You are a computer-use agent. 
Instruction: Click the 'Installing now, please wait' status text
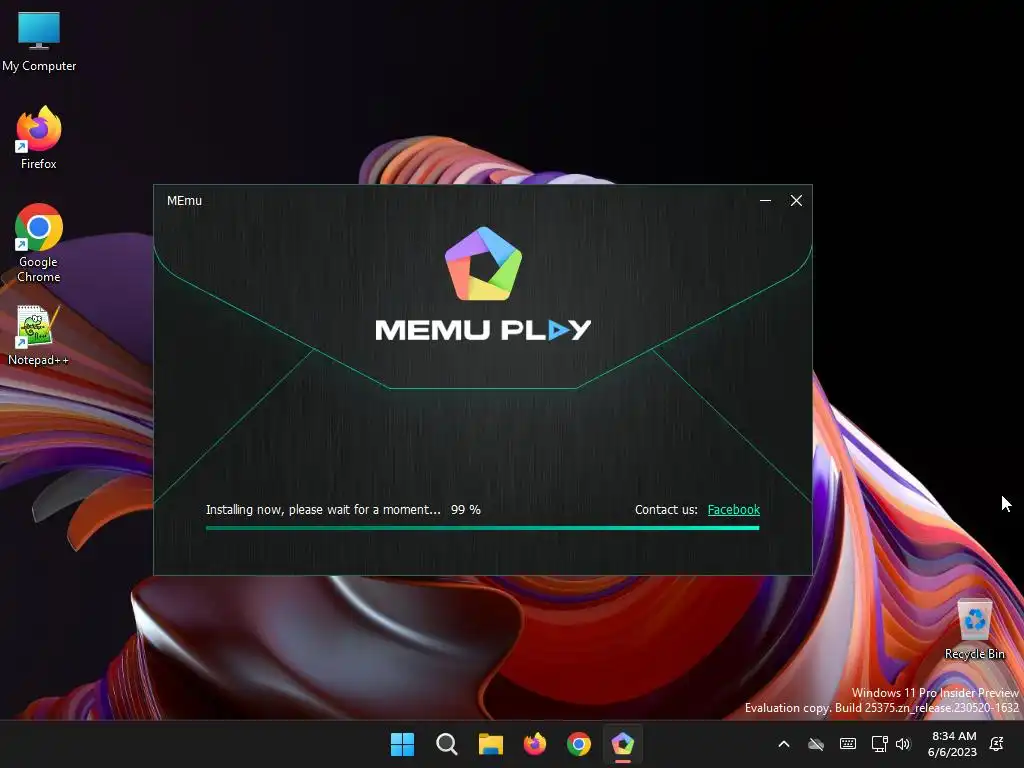(x=323, y=509)
